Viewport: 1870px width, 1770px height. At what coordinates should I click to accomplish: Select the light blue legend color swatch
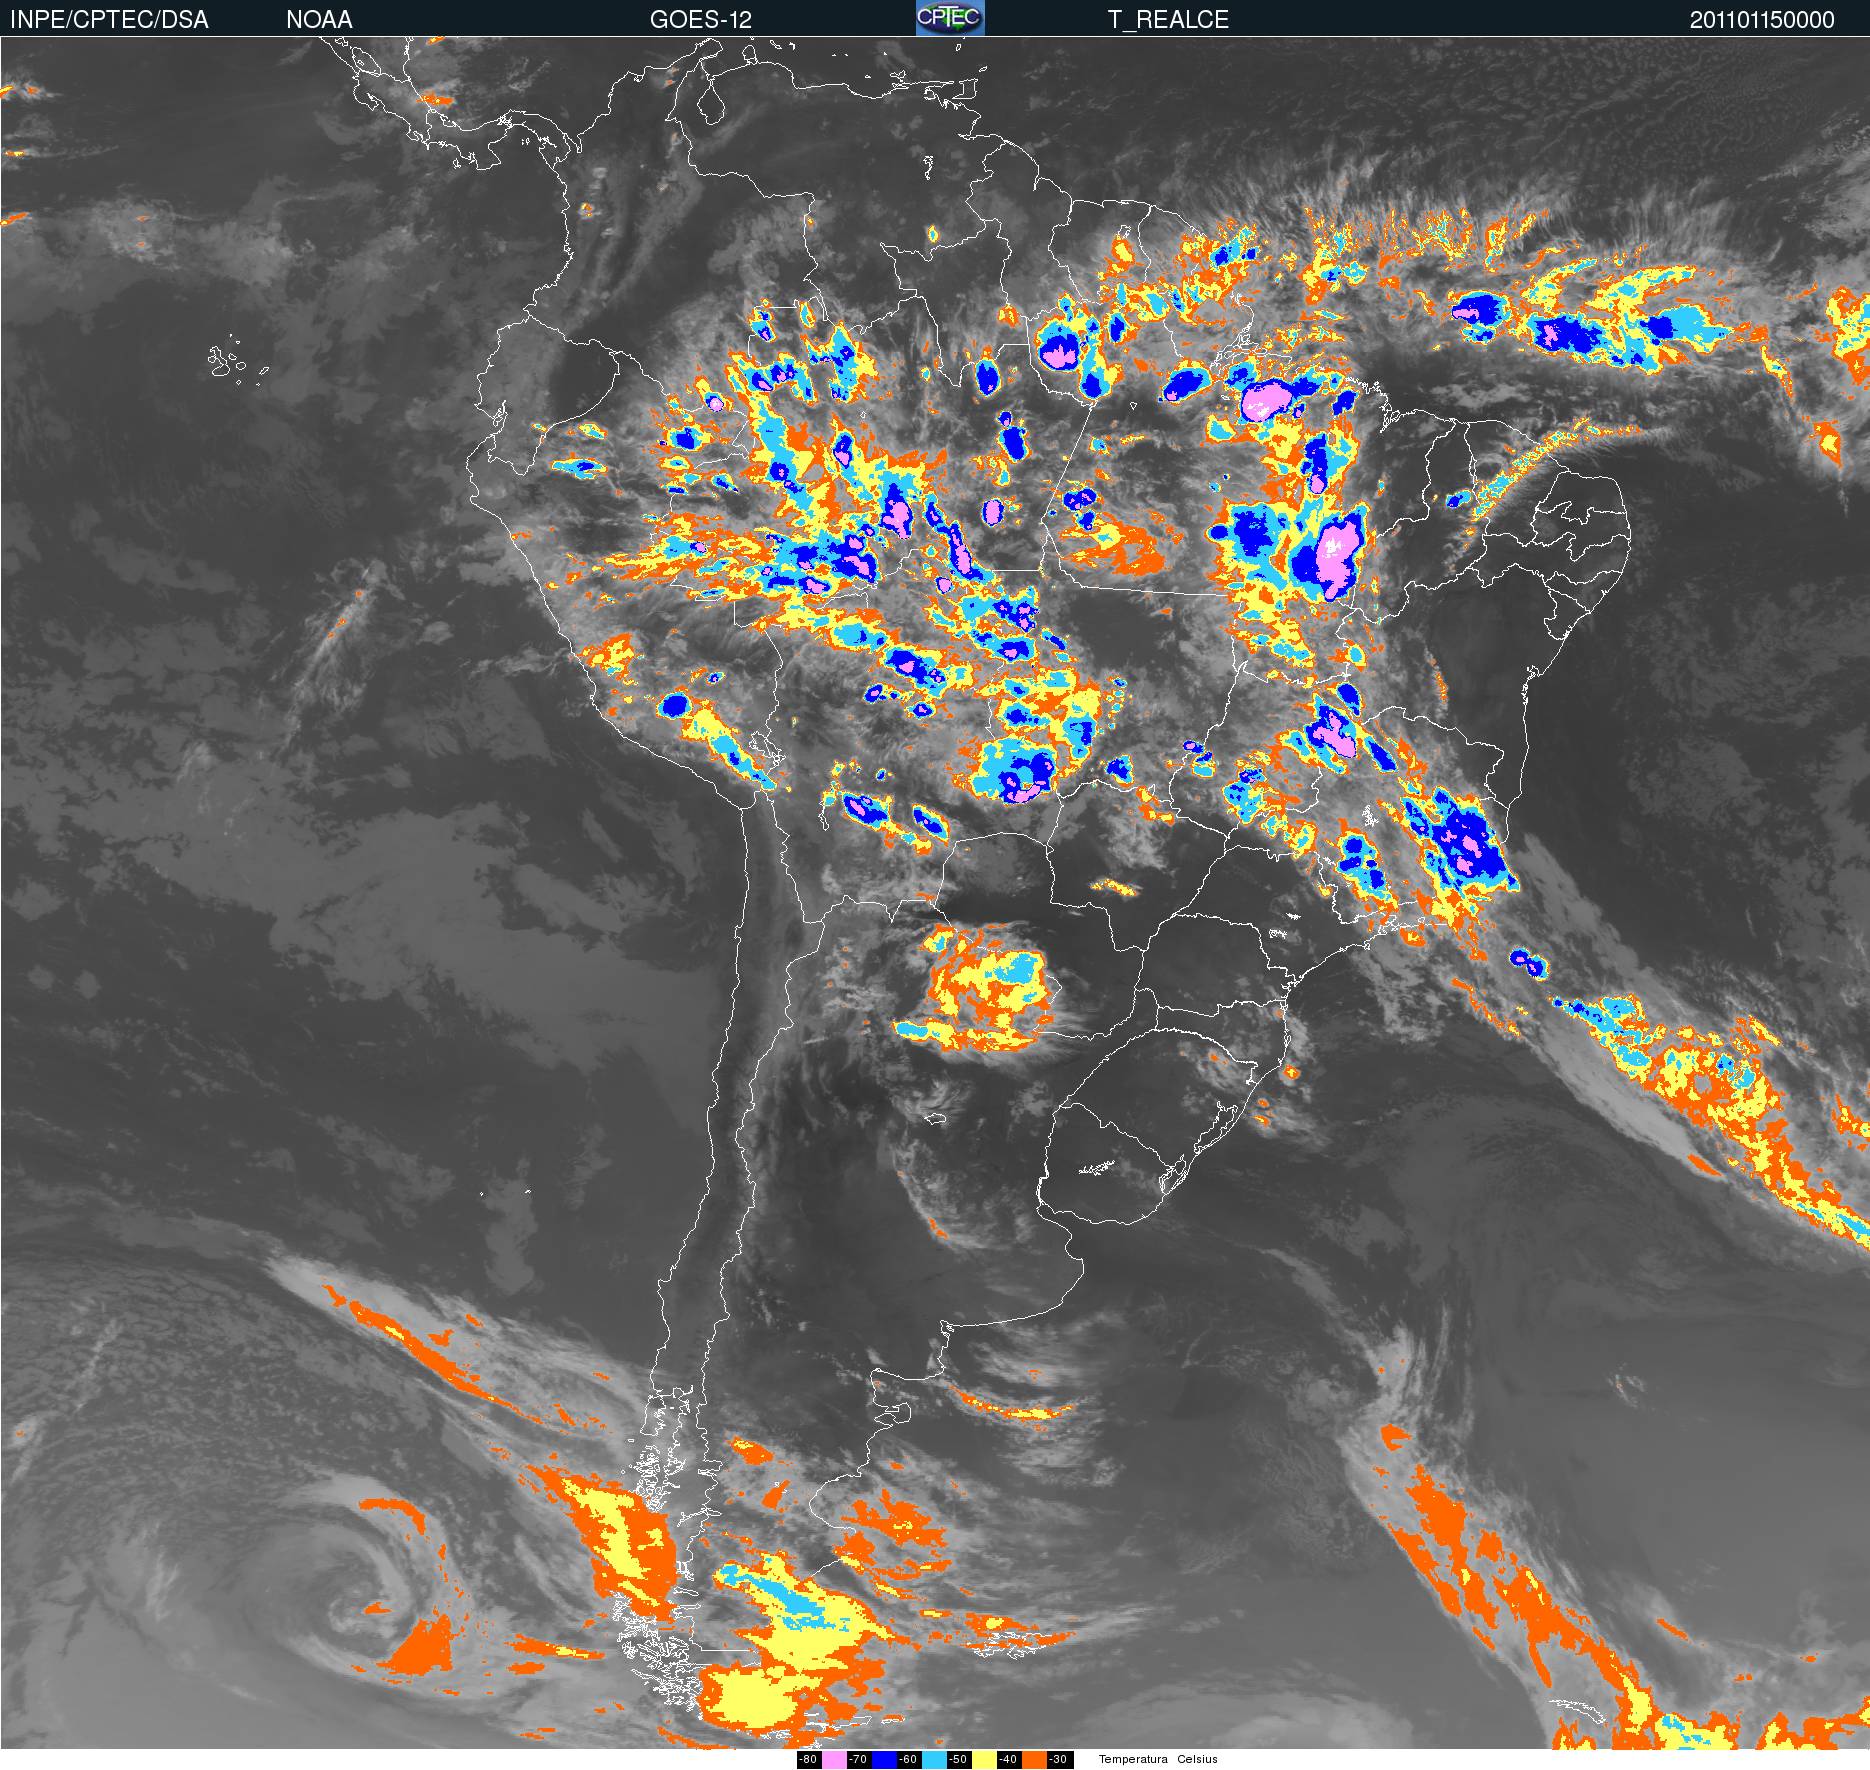[x=934, y=1760]
